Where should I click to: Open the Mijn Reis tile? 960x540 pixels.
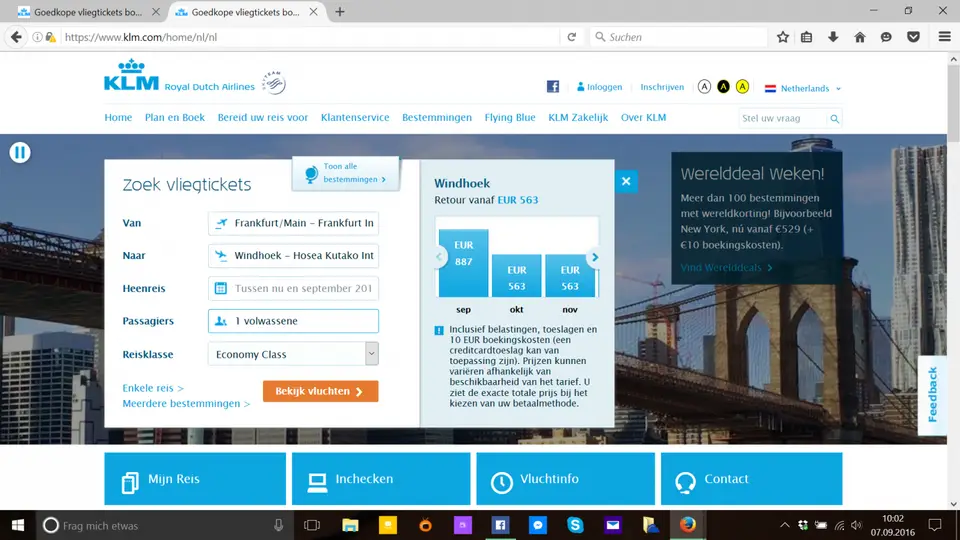(x=195, y=479)
